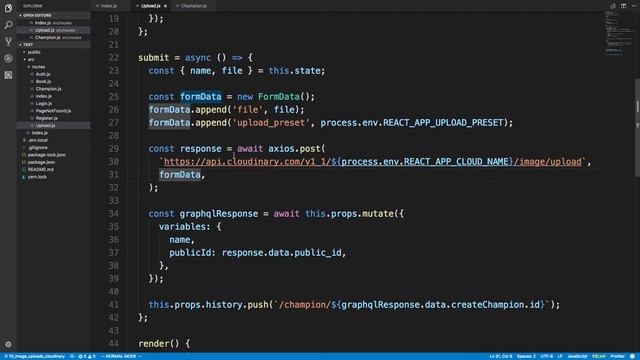Open Auth.js in routes folder
Screen dimensions: 640x360
(x=43, y=74)
